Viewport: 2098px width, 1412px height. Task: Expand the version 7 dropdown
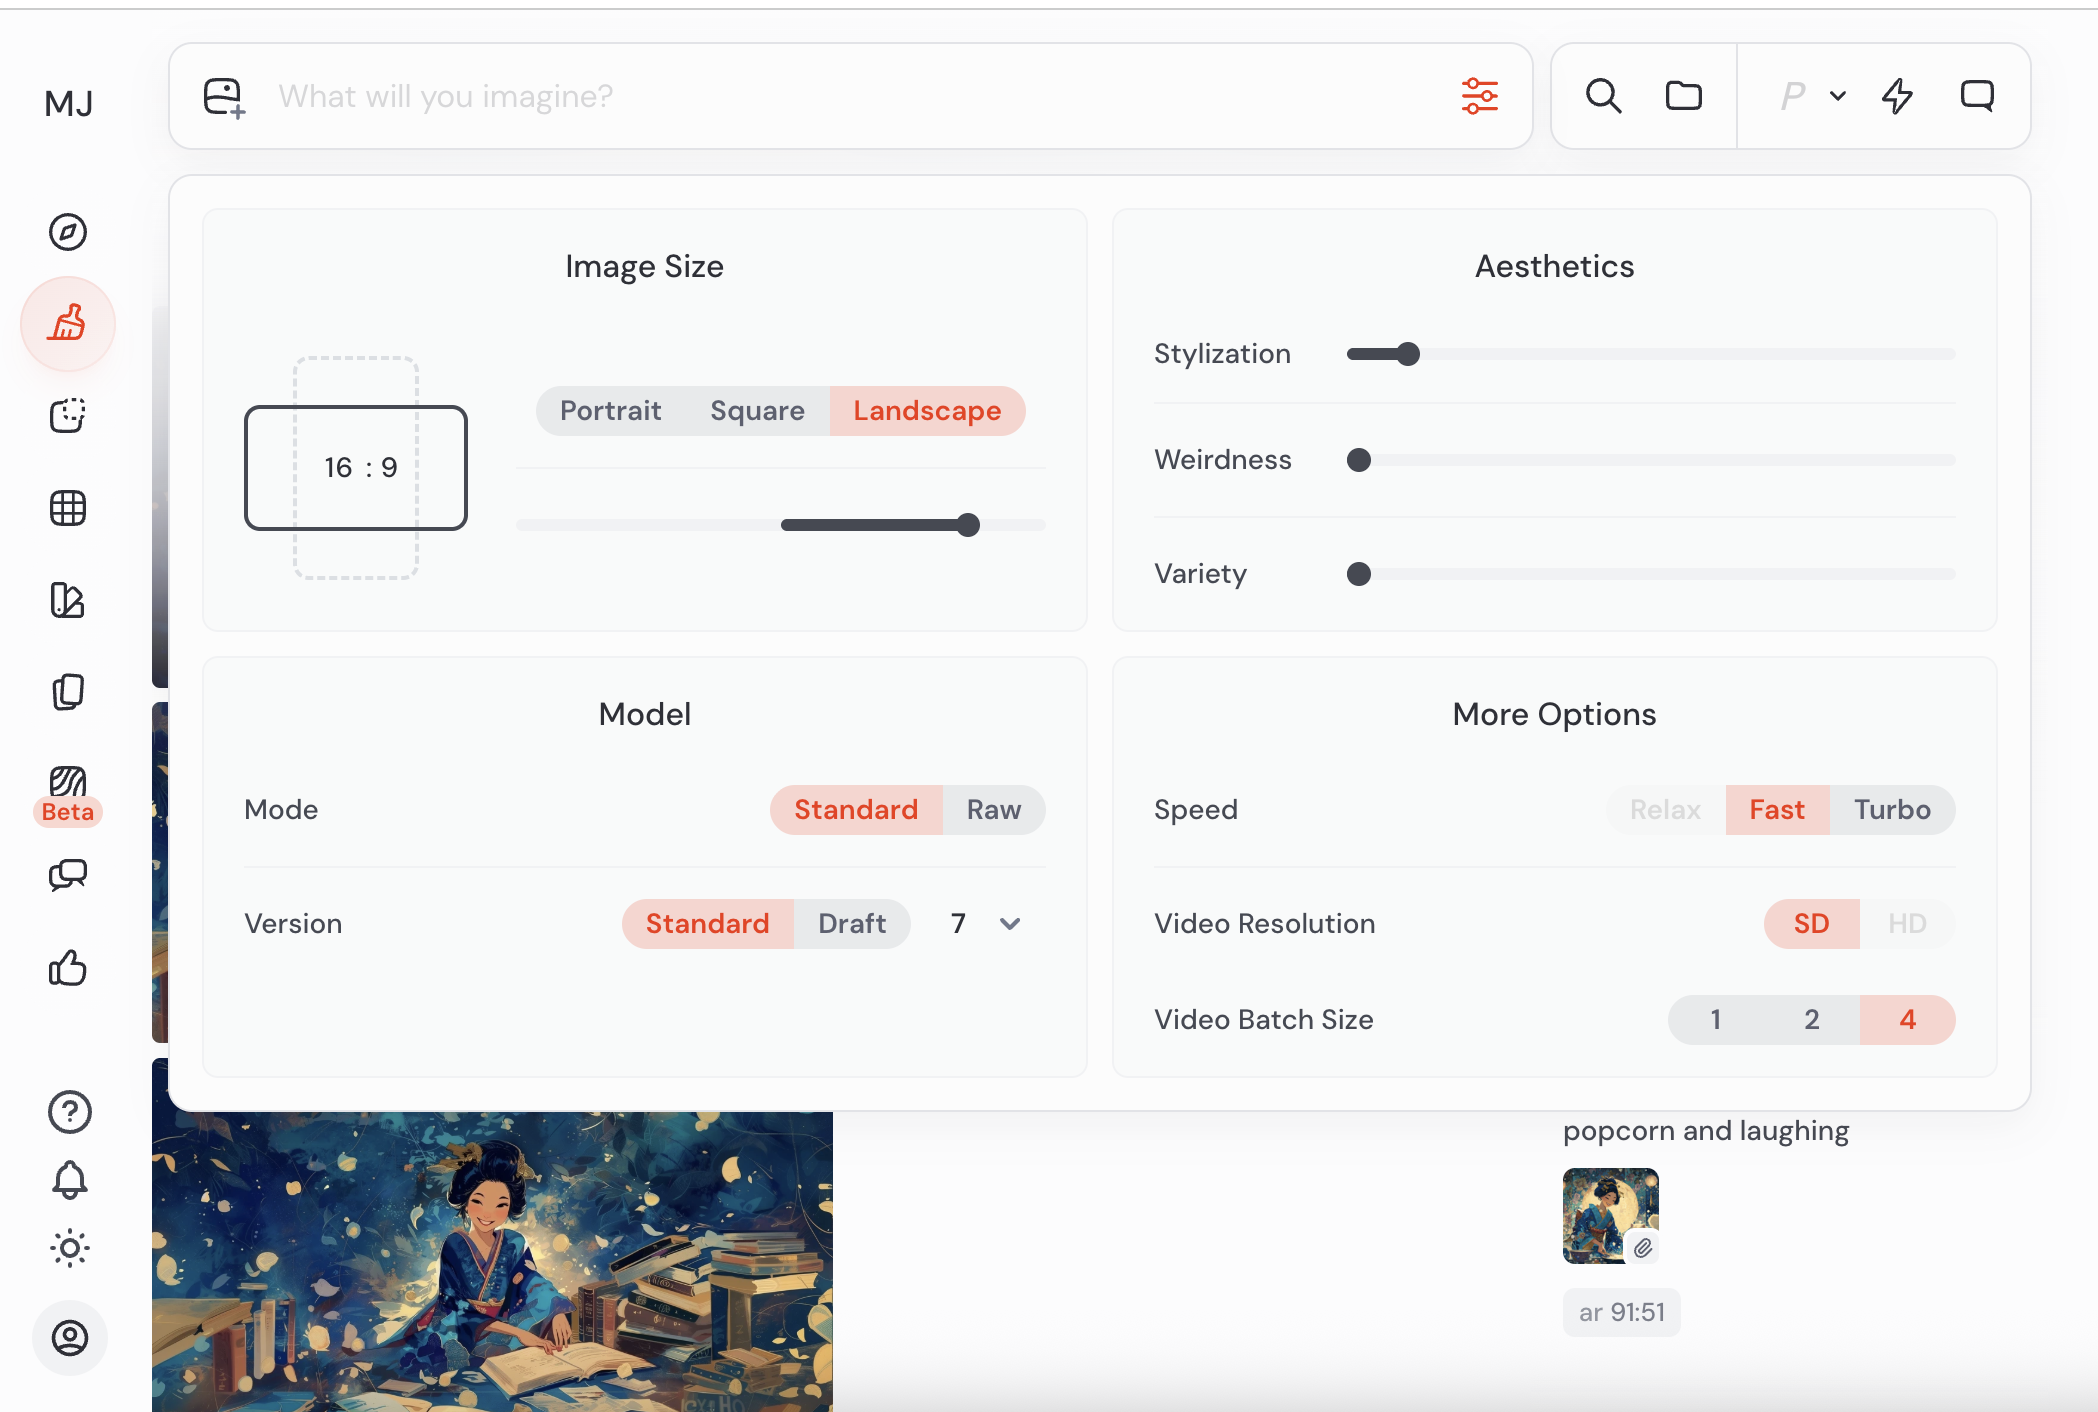[1010, 924]
